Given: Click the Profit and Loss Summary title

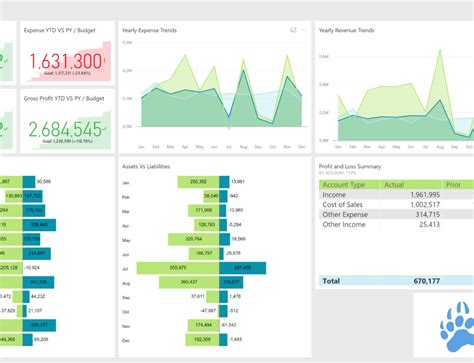Looking at the screenshot, I should [x=350, y=166].
